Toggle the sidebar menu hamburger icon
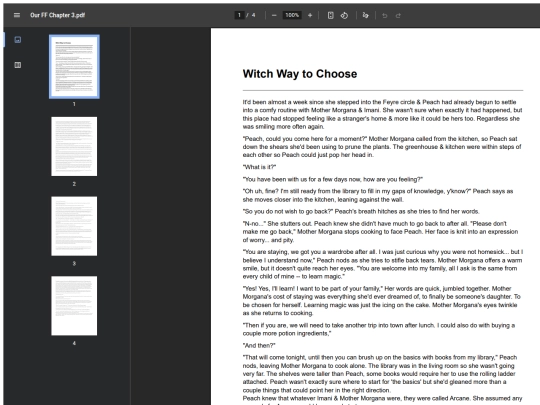The height and width of the screenshot is (405, 540). (x=17, y=15)
